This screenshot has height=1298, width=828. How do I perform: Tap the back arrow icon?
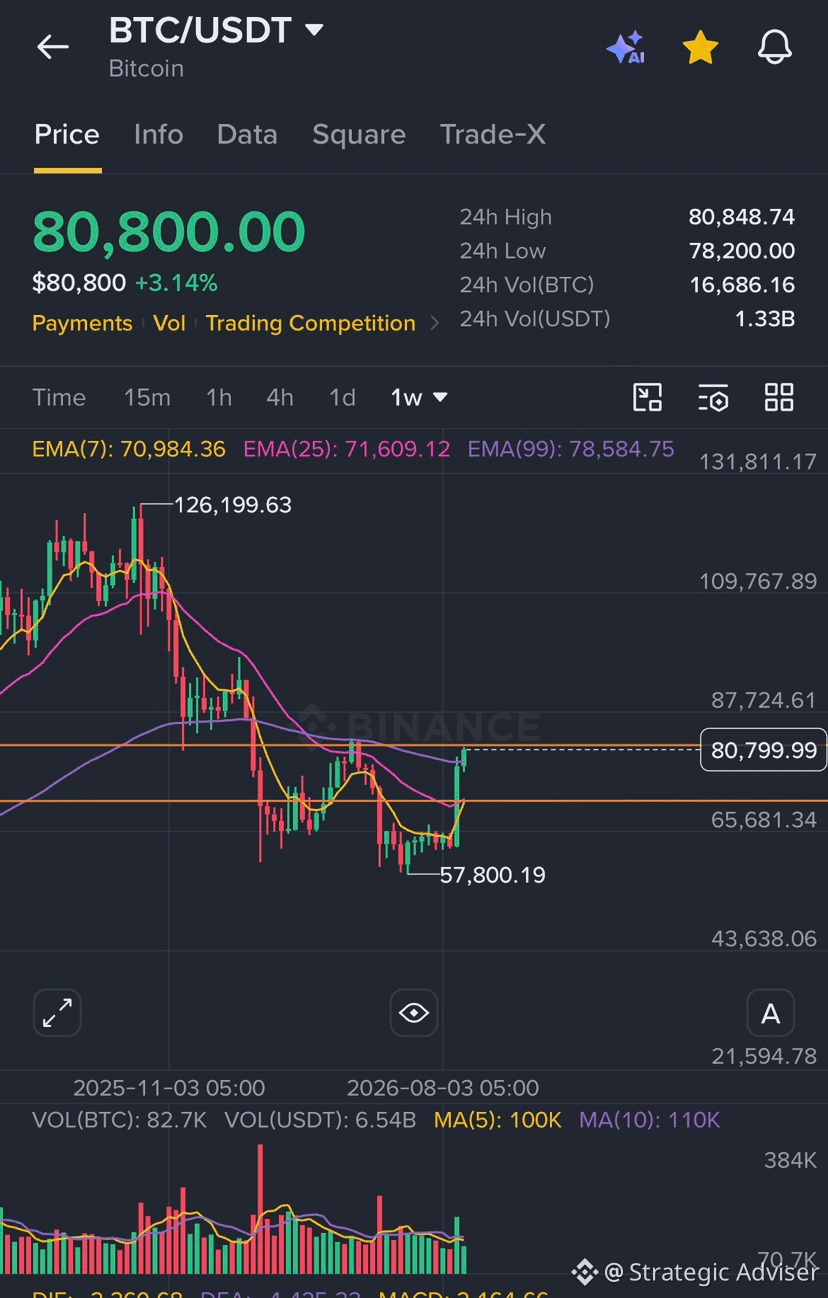52,47
